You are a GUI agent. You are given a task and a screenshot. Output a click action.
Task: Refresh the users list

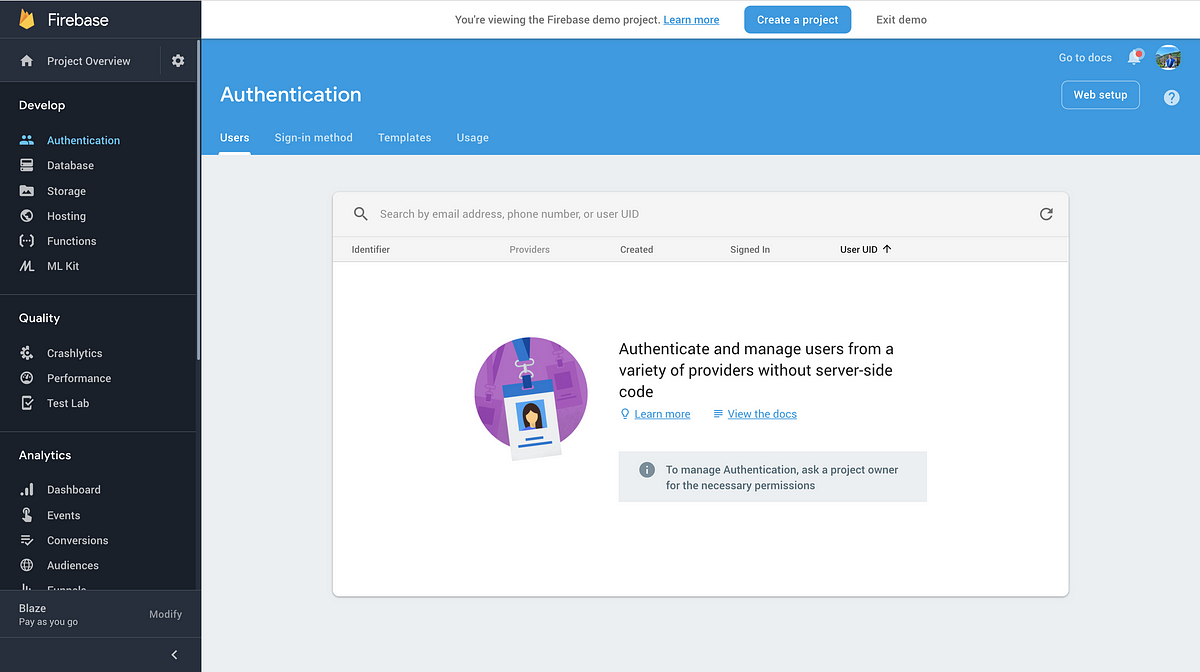click(x=1046, y=214)
